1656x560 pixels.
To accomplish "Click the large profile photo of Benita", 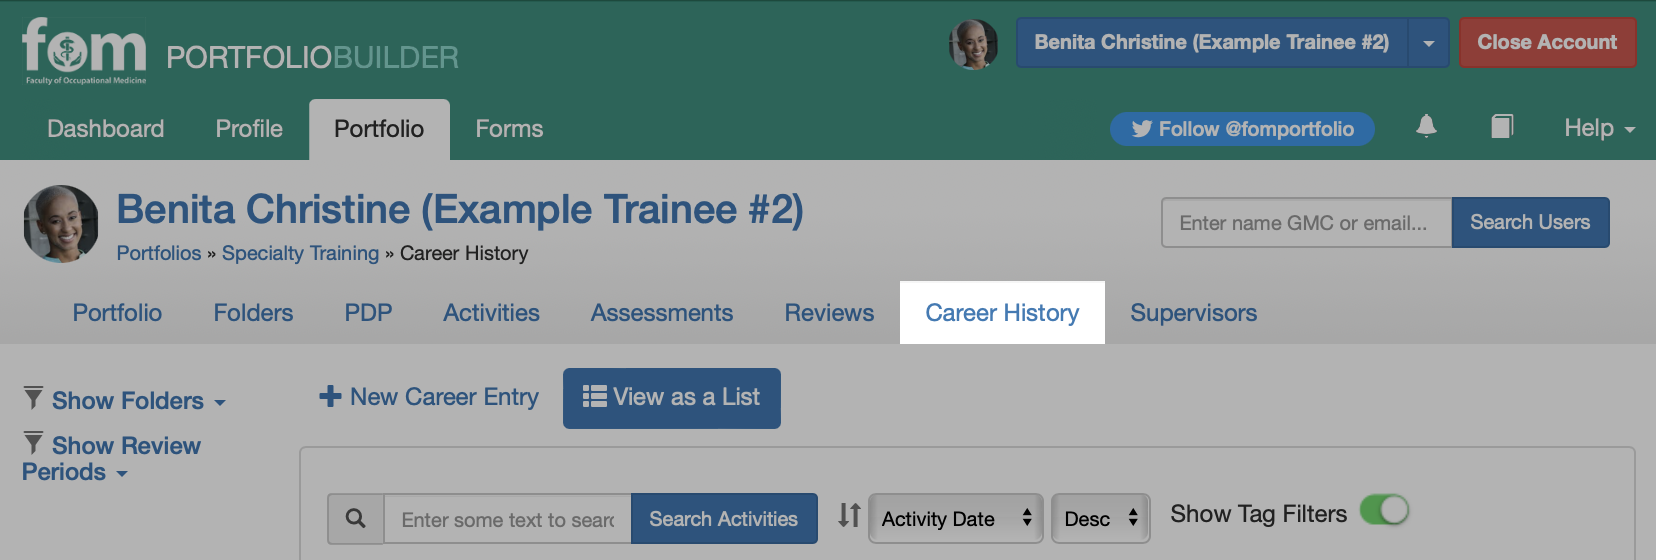I will [61, 224].
